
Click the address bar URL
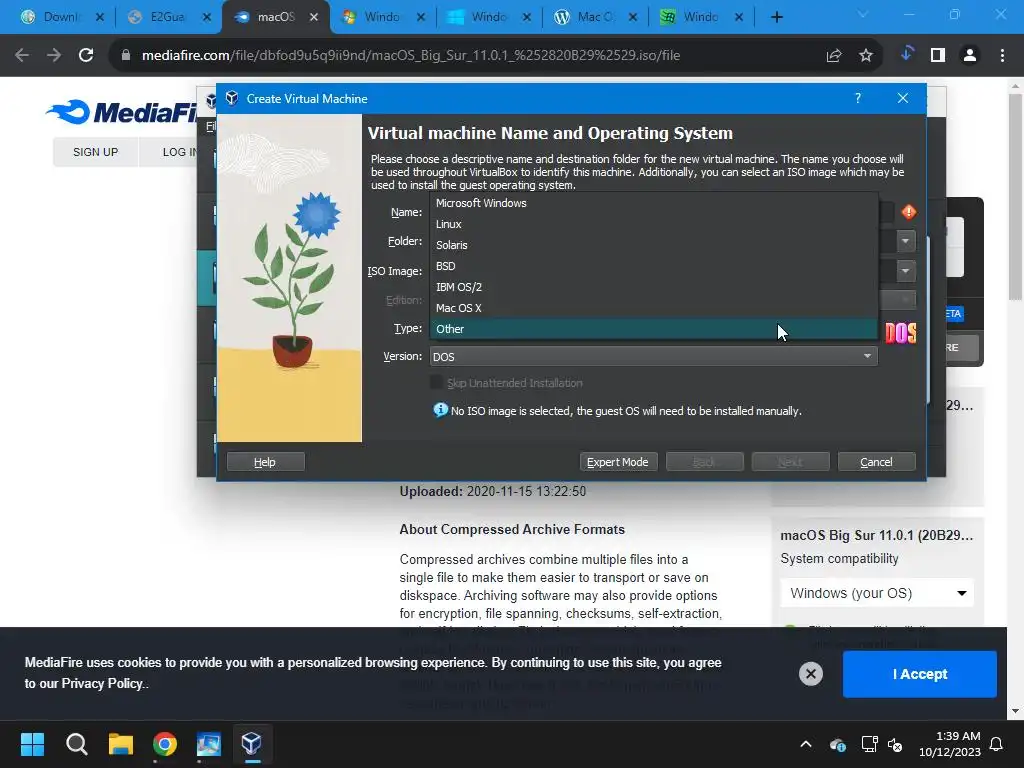(411, 56)
